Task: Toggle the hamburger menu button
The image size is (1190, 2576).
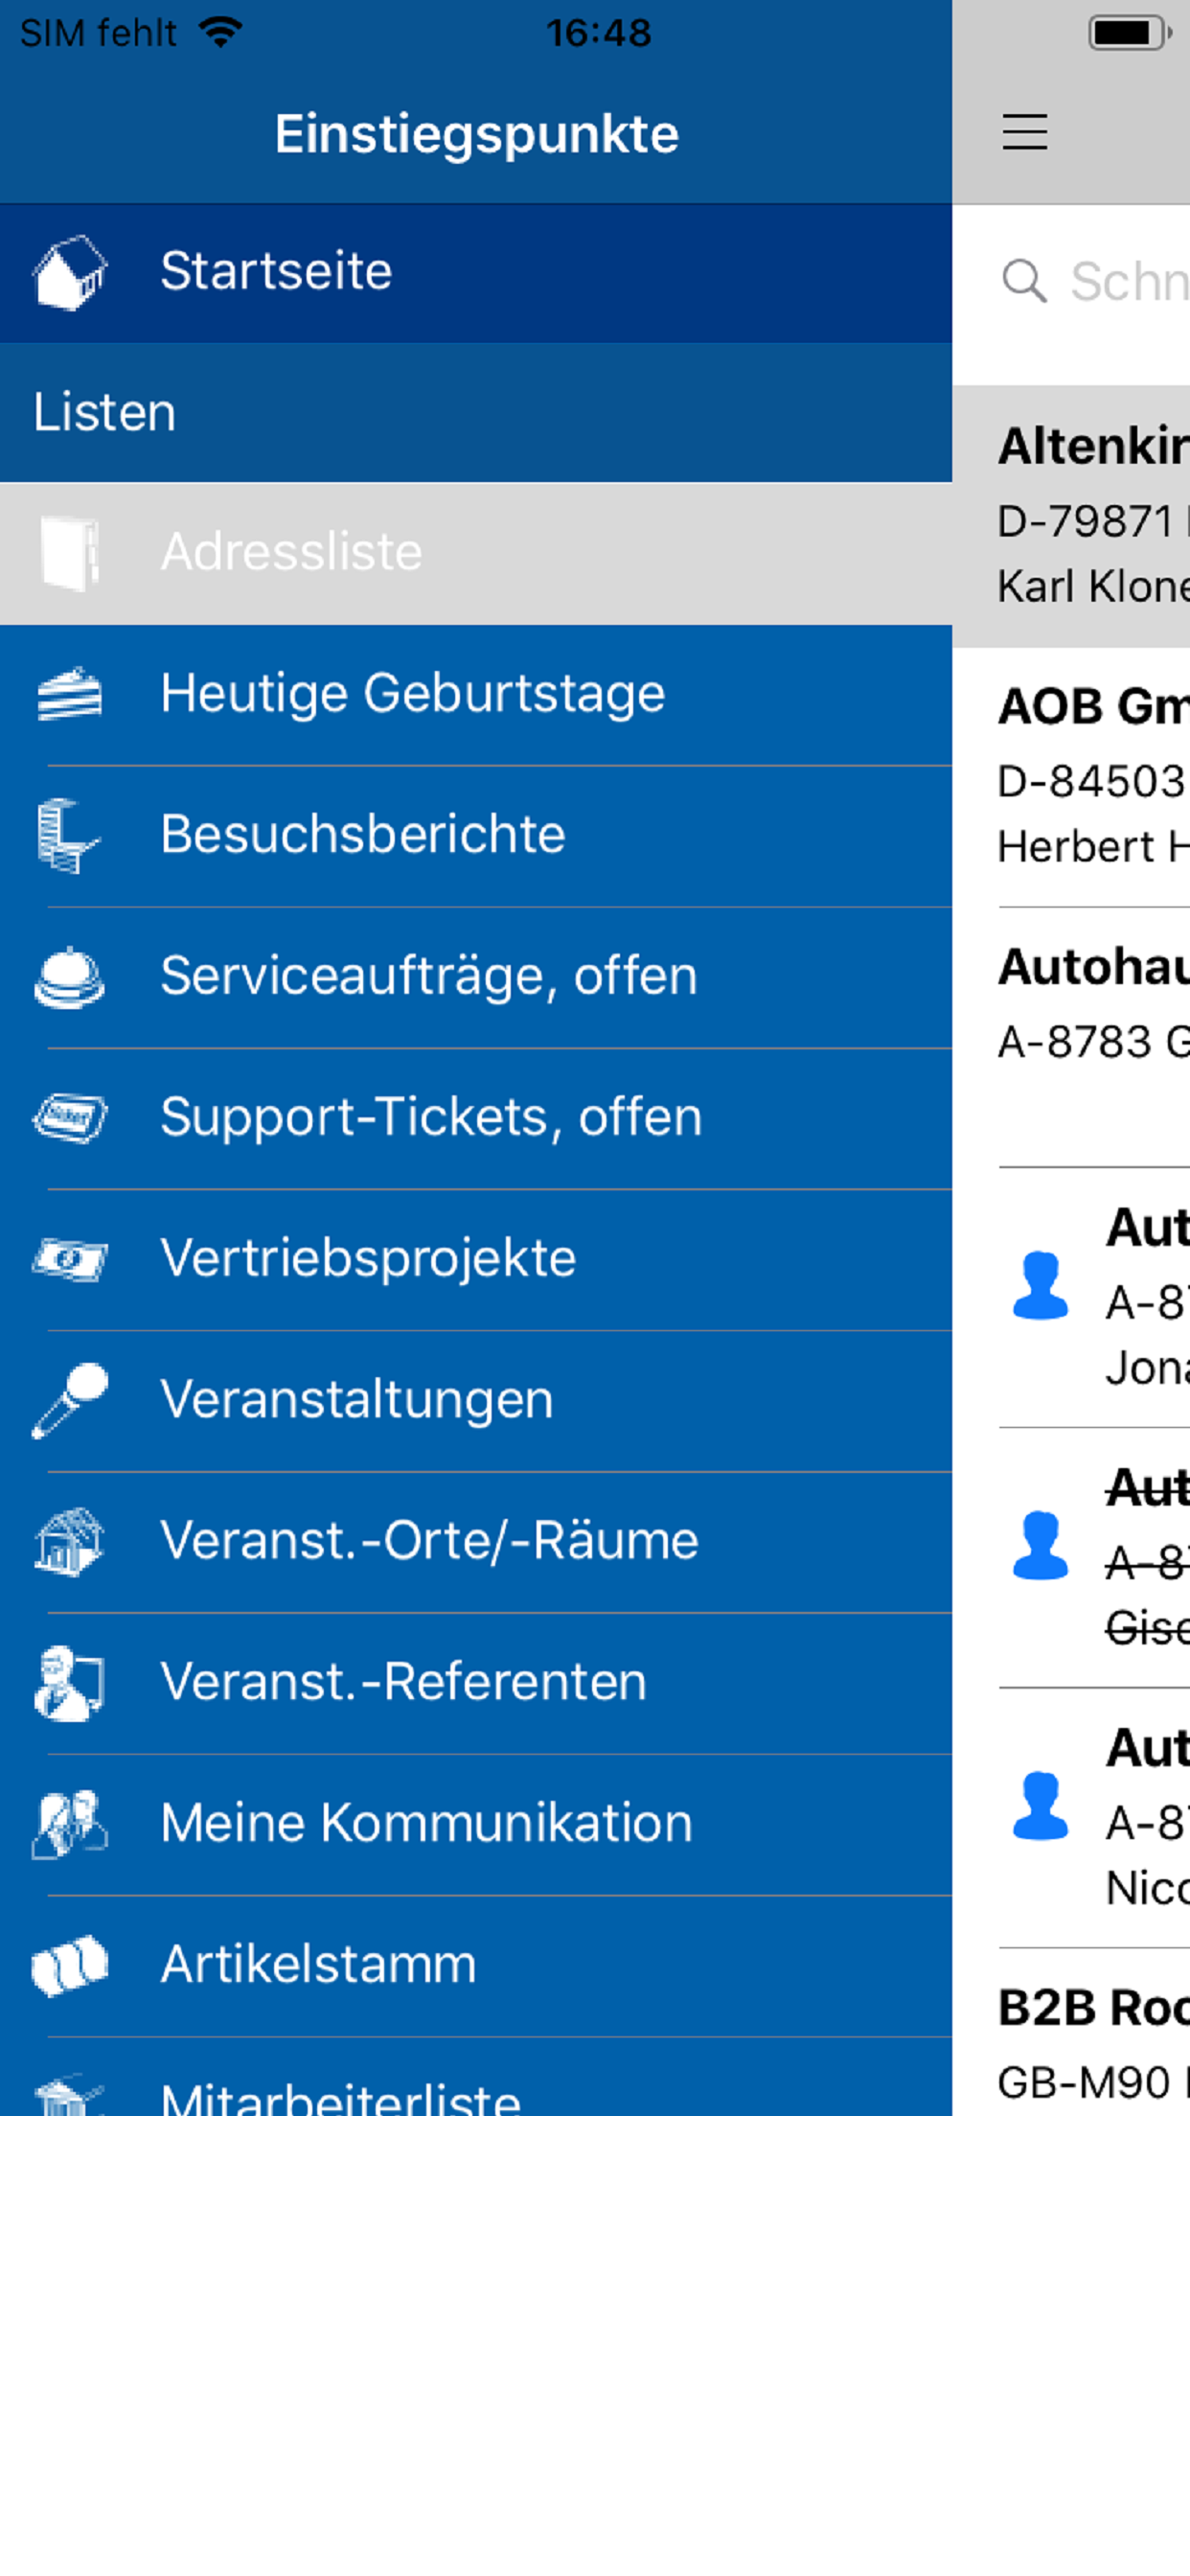Action: tap(1025, 132)
